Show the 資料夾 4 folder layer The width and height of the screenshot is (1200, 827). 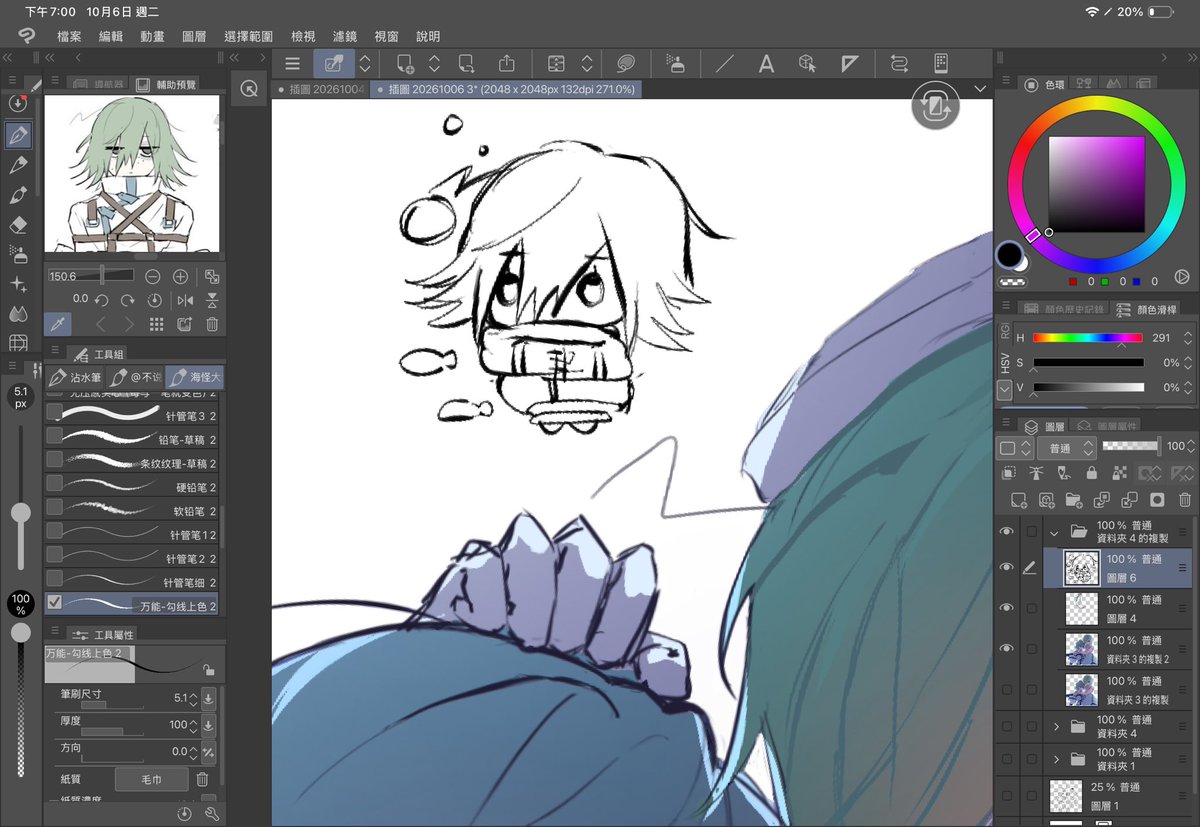click(1007, 726)
